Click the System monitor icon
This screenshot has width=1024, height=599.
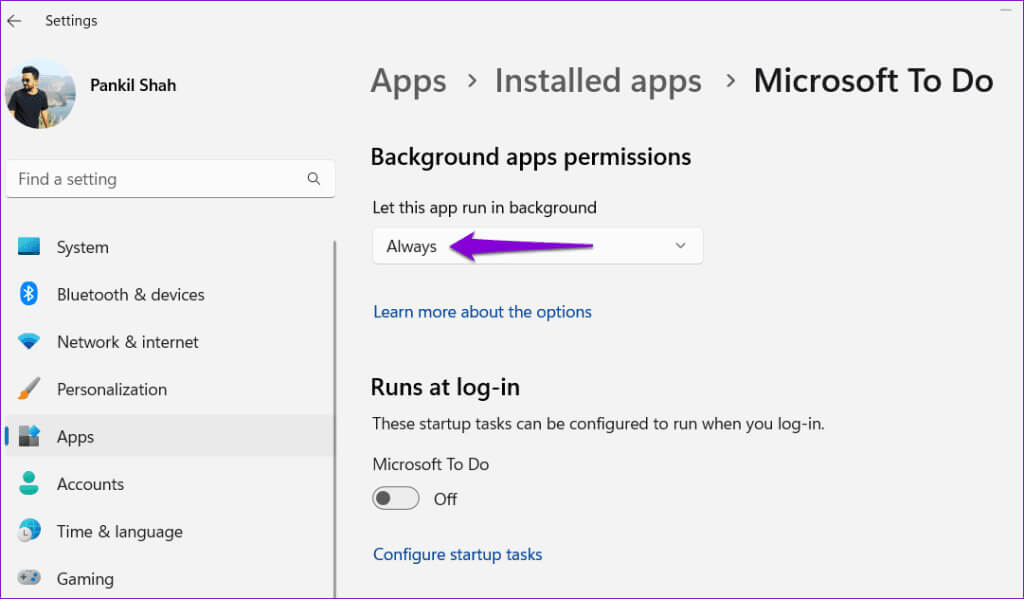pyautogui.click(x=29, y=246)
